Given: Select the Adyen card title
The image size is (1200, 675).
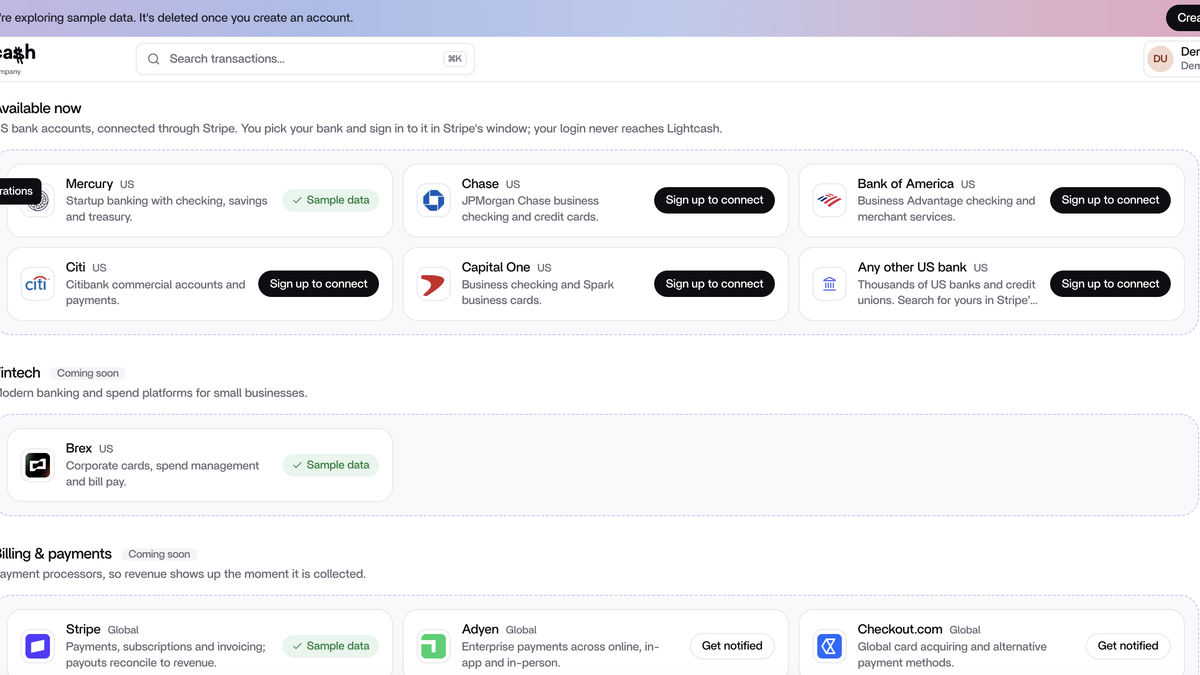Looking at the screenshot, I should pos(480,629).
